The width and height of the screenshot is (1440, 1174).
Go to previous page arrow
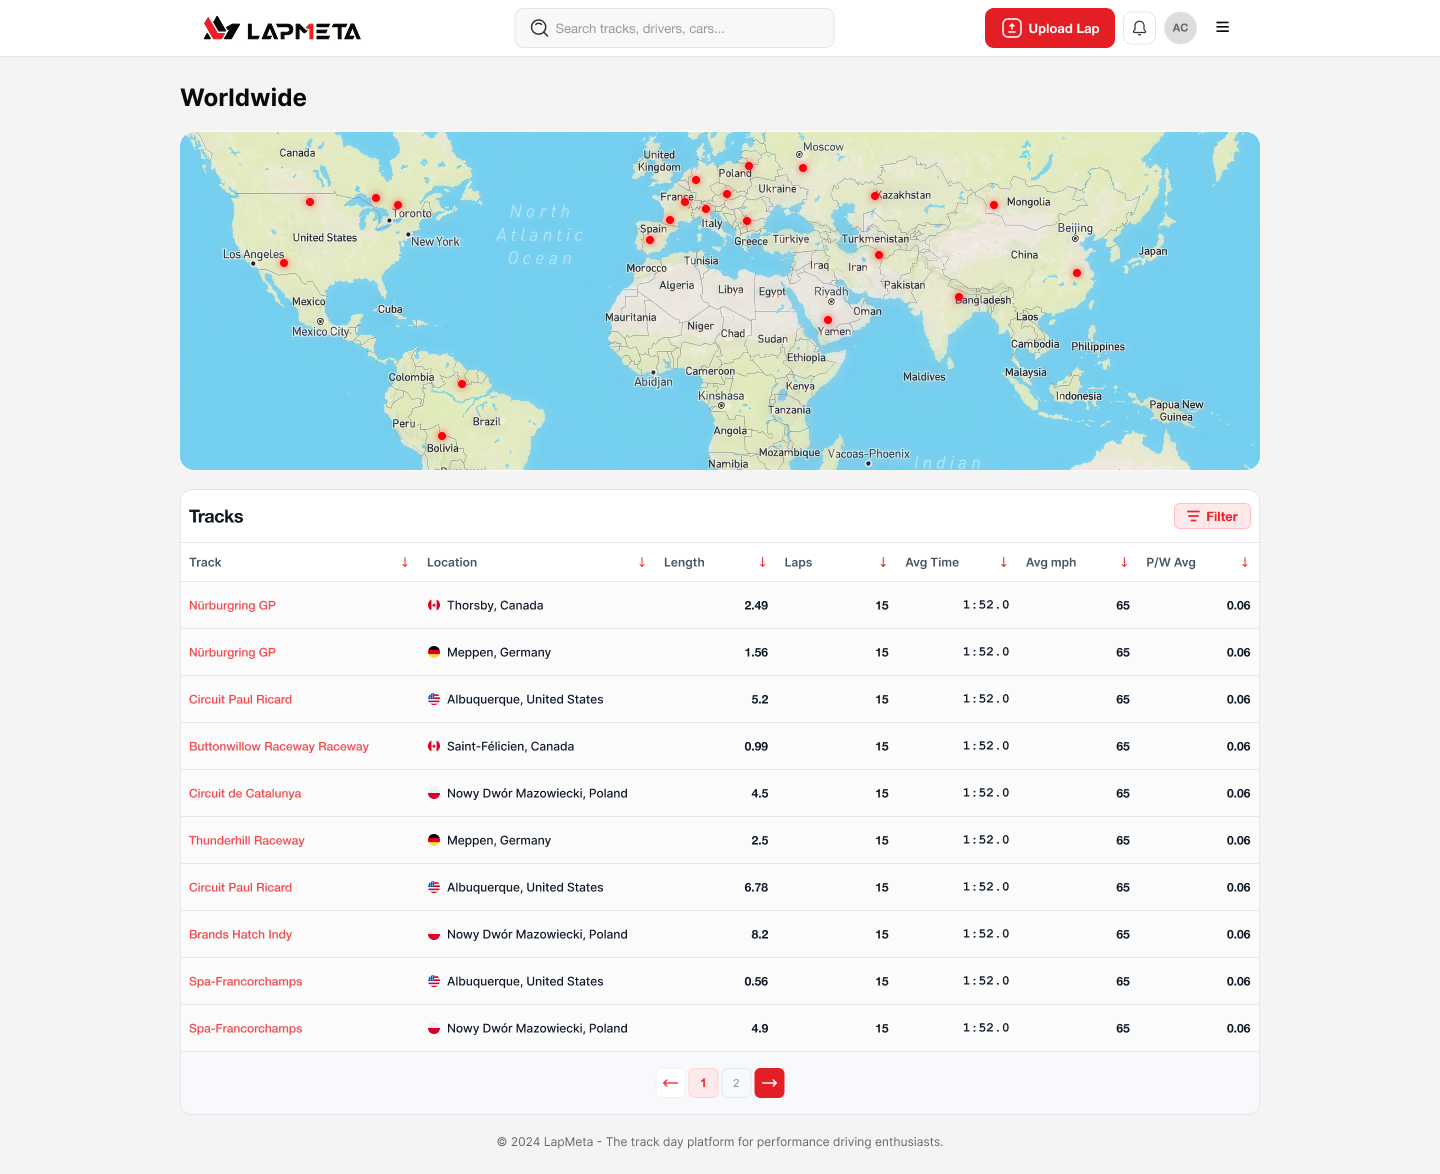click(671, 1083)
